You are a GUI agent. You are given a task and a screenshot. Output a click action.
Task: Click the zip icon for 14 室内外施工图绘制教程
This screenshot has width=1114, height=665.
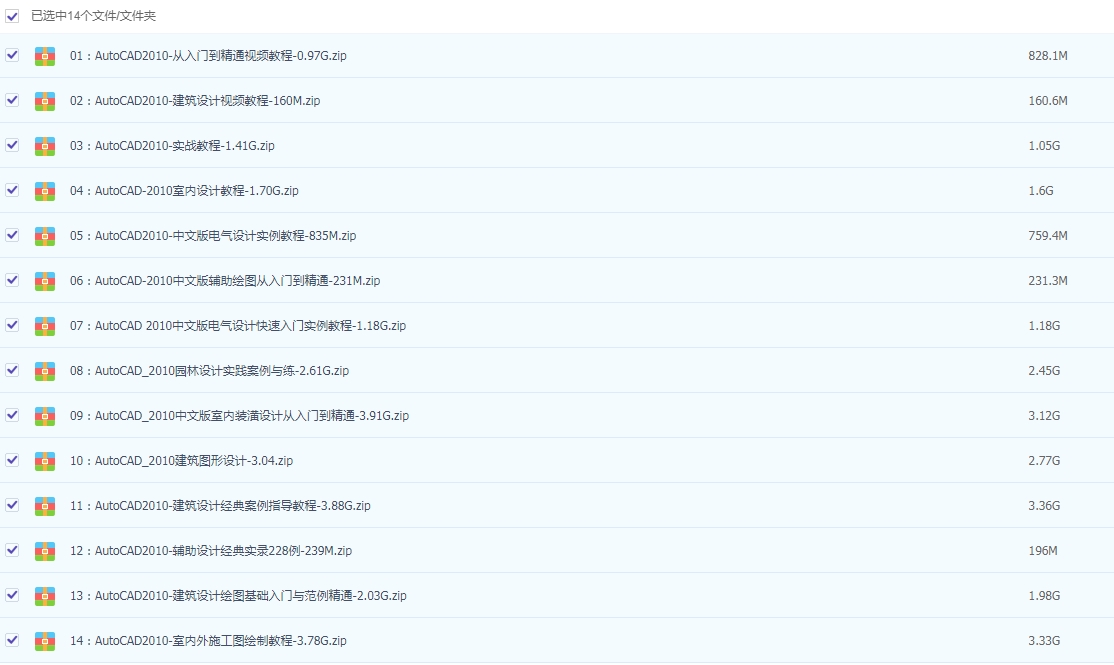click(45, 641)
